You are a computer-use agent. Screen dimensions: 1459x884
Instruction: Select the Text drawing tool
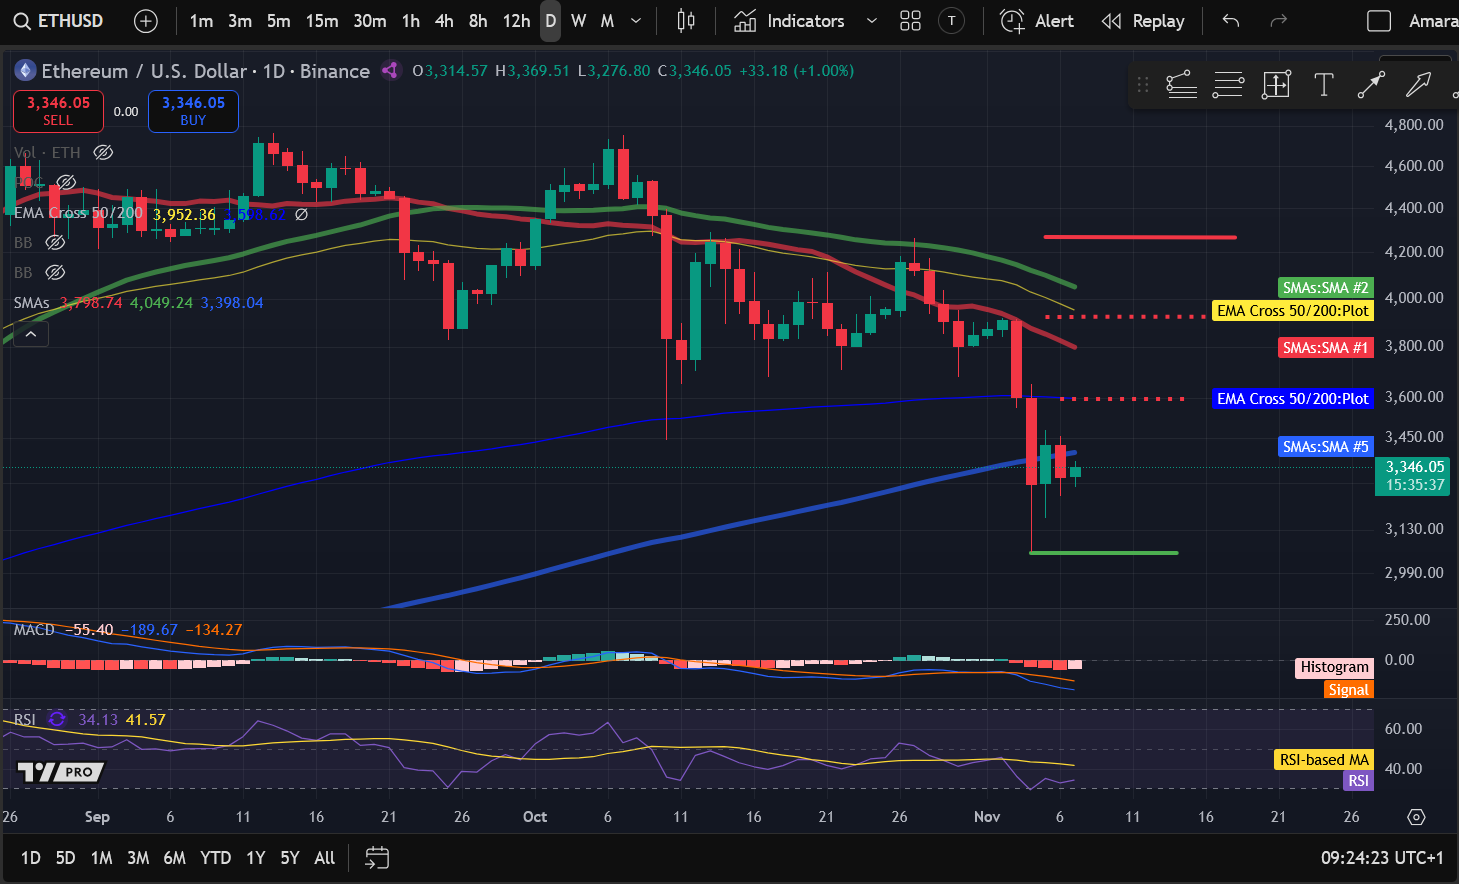pos(1323,85)
